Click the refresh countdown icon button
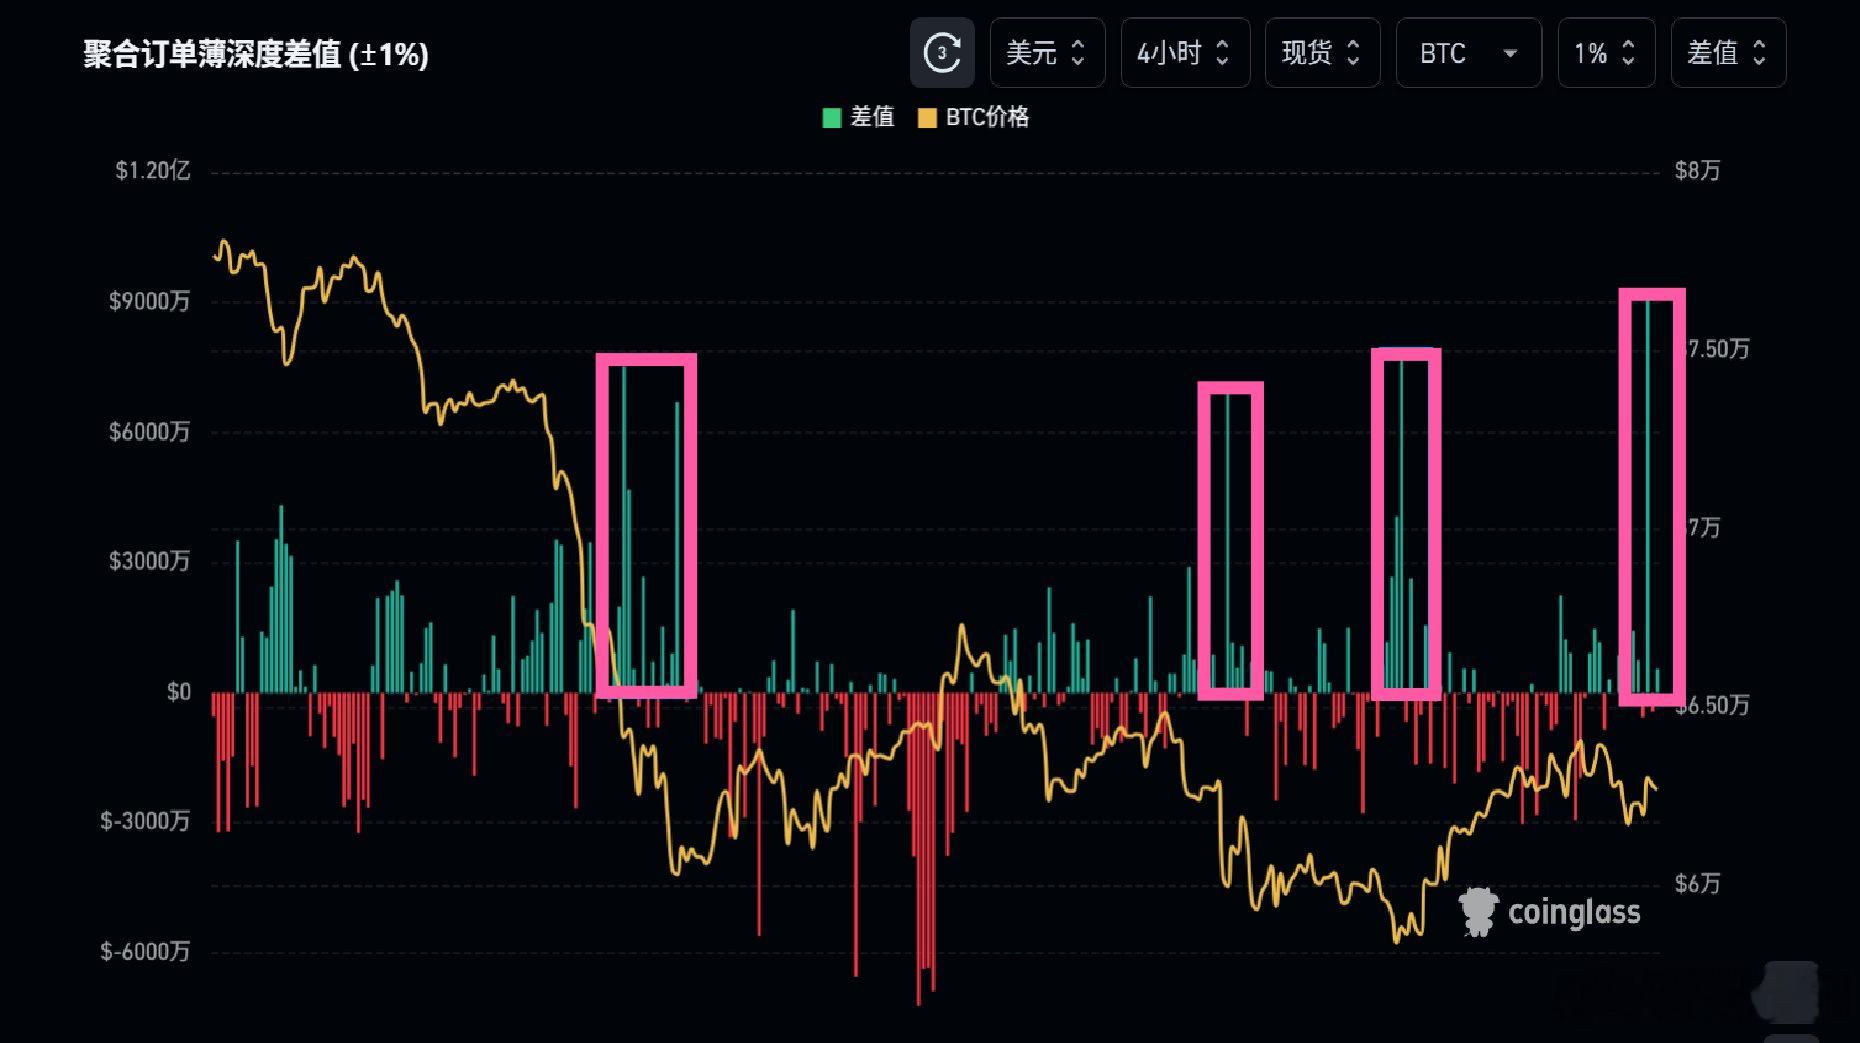The height and width of the screenshot is (1043, 1860). [942, 53]
